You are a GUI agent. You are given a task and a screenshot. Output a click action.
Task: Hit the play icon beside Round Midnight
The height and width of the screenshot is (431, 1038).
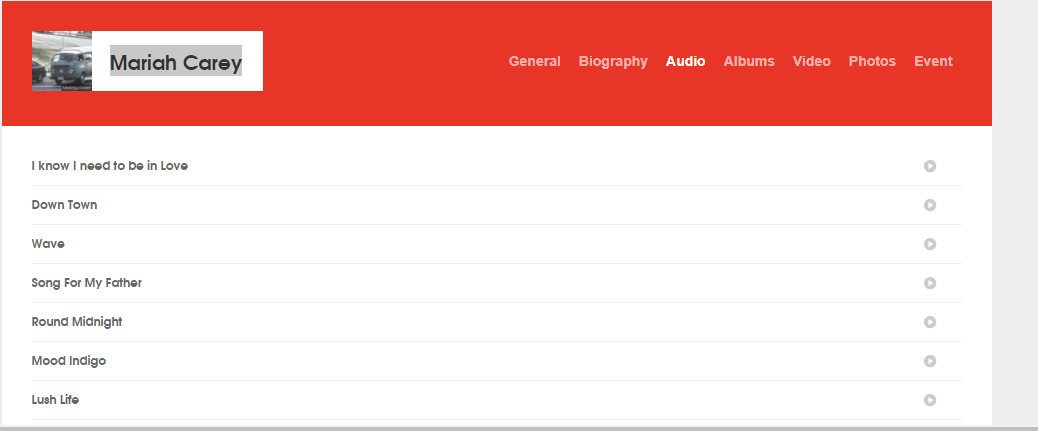point(930,322)
